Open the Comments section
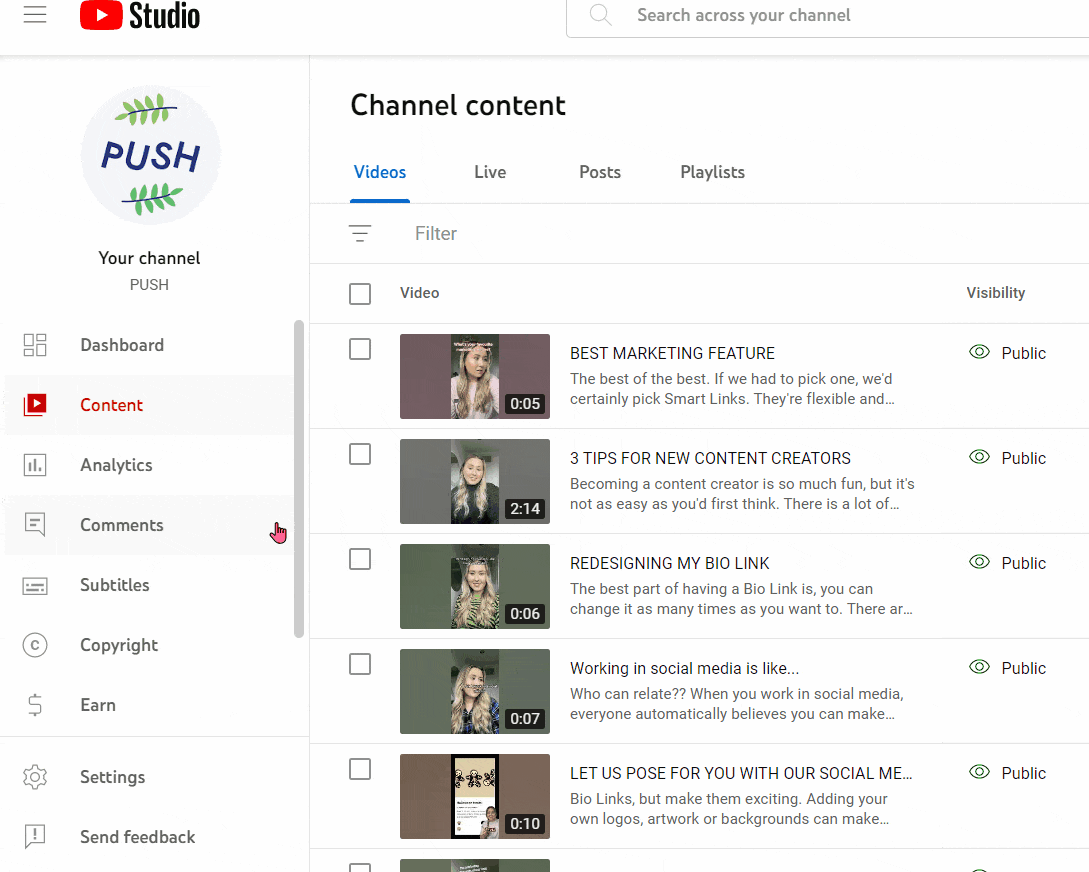The image size is (1089, 872). tap(121, 524)
